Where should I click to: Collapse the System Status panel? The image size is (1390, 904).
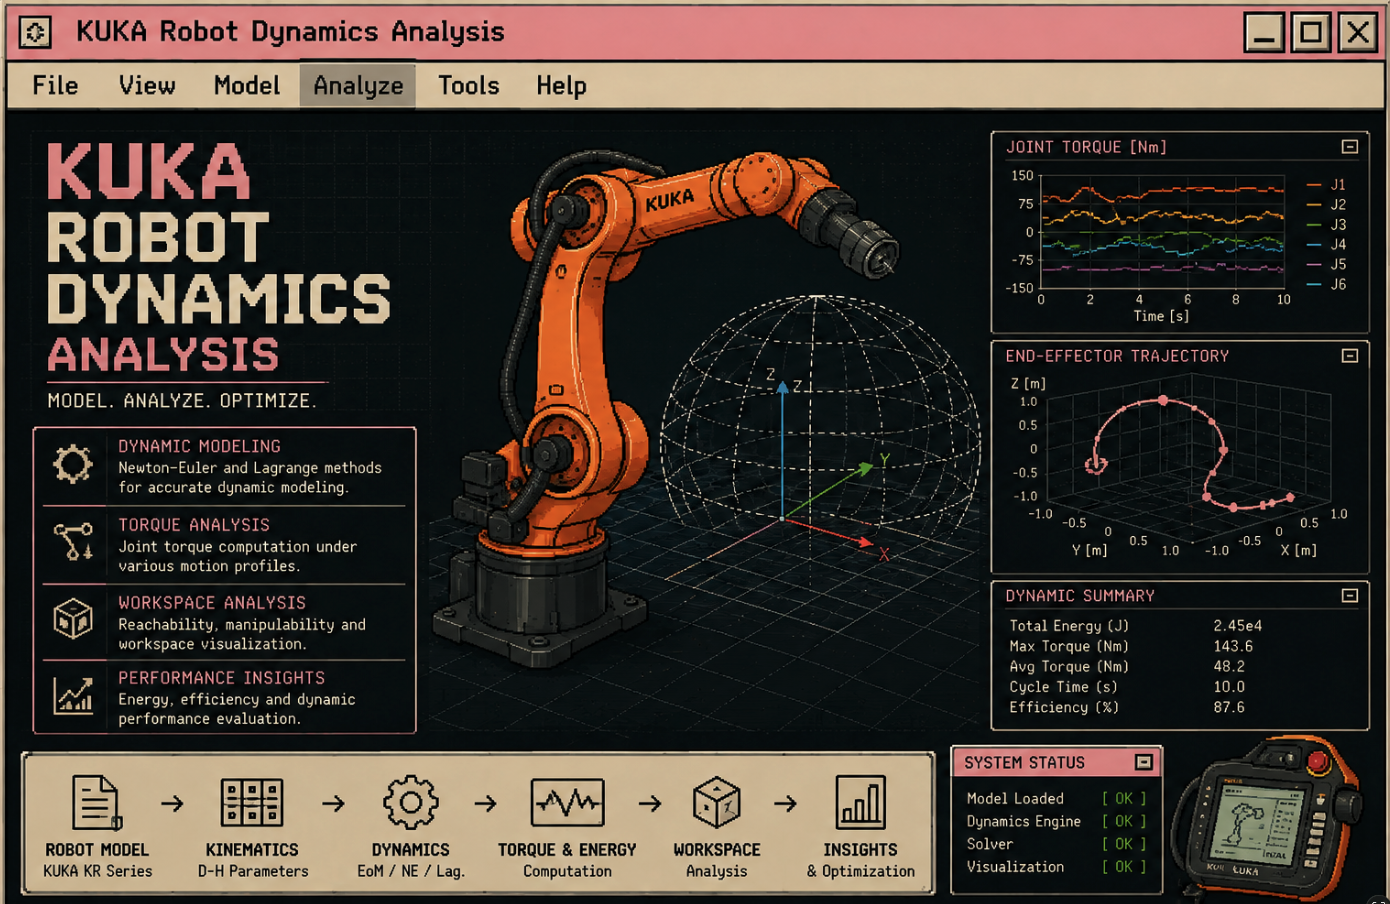1144,763
